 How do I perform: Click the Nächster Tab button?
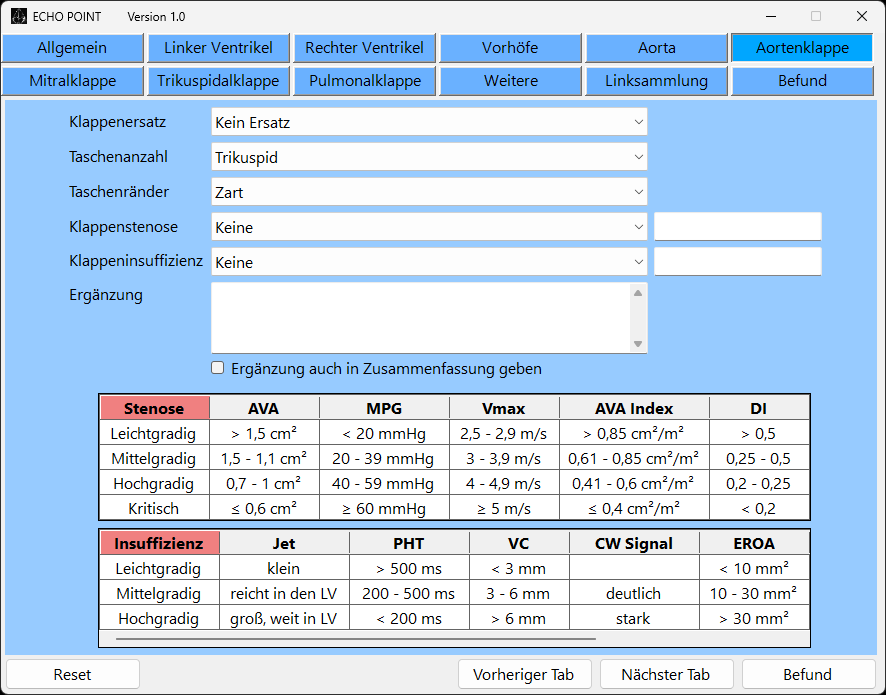tap(665, 674)
